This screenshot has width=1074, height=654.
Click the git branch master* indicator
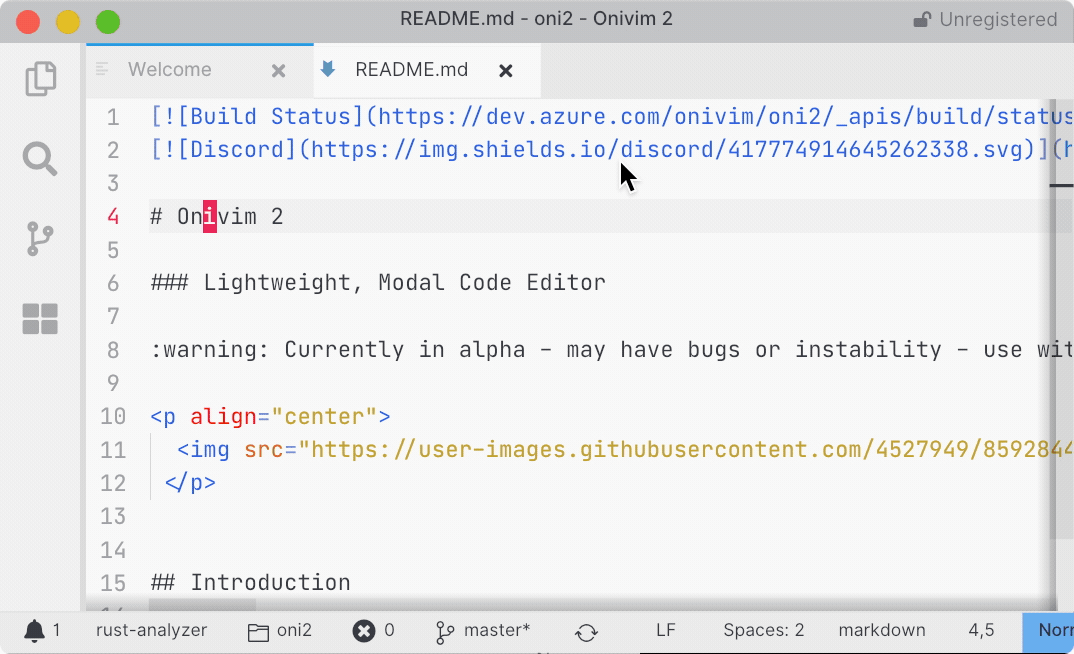[483, 630]
